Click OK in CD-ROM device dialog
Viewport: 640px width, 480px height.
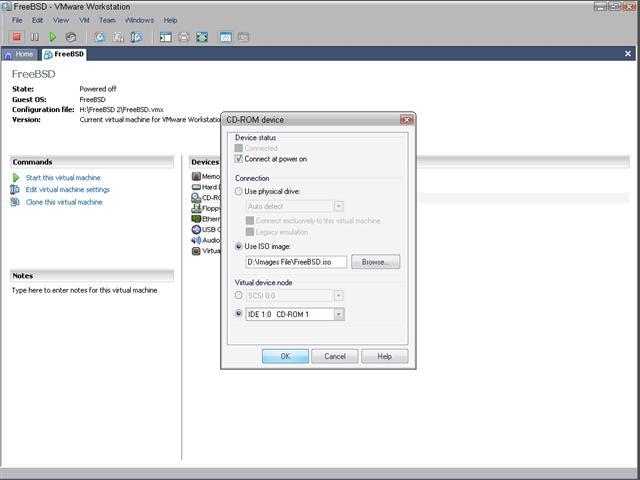click(285, 356)
